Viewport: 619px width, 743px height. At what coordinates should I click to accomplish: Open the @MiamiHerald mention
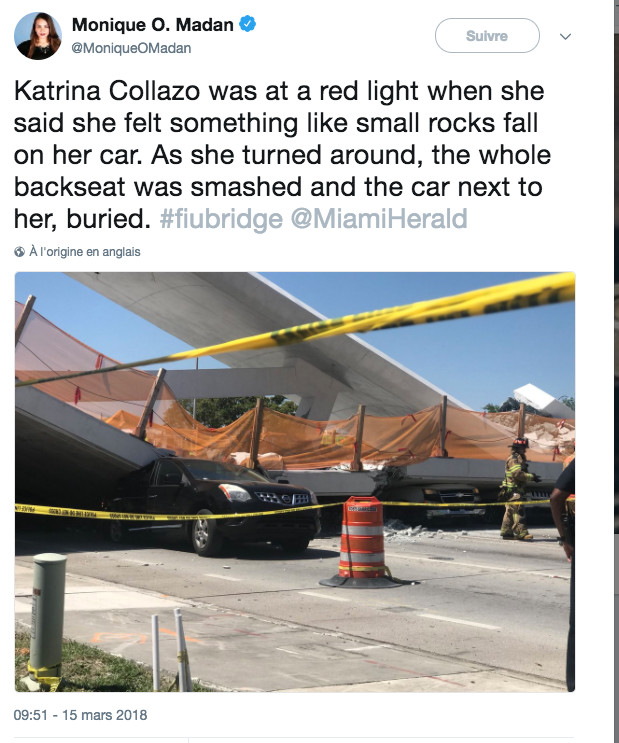click(379, 218)
